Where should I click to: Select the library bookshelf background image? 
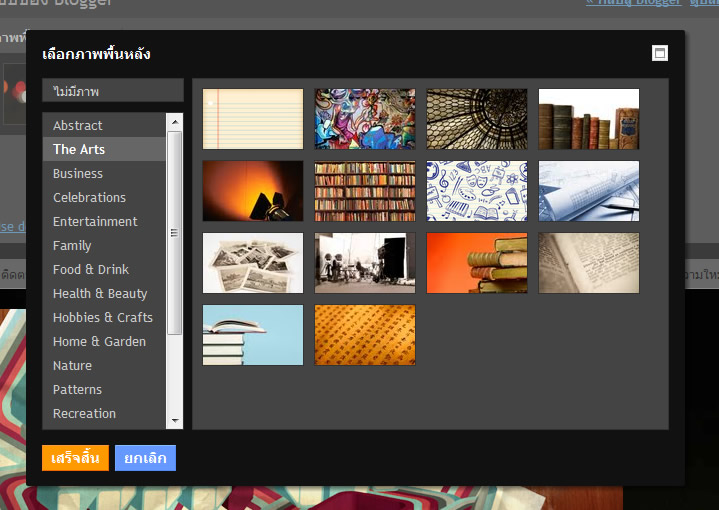point(365,191)
